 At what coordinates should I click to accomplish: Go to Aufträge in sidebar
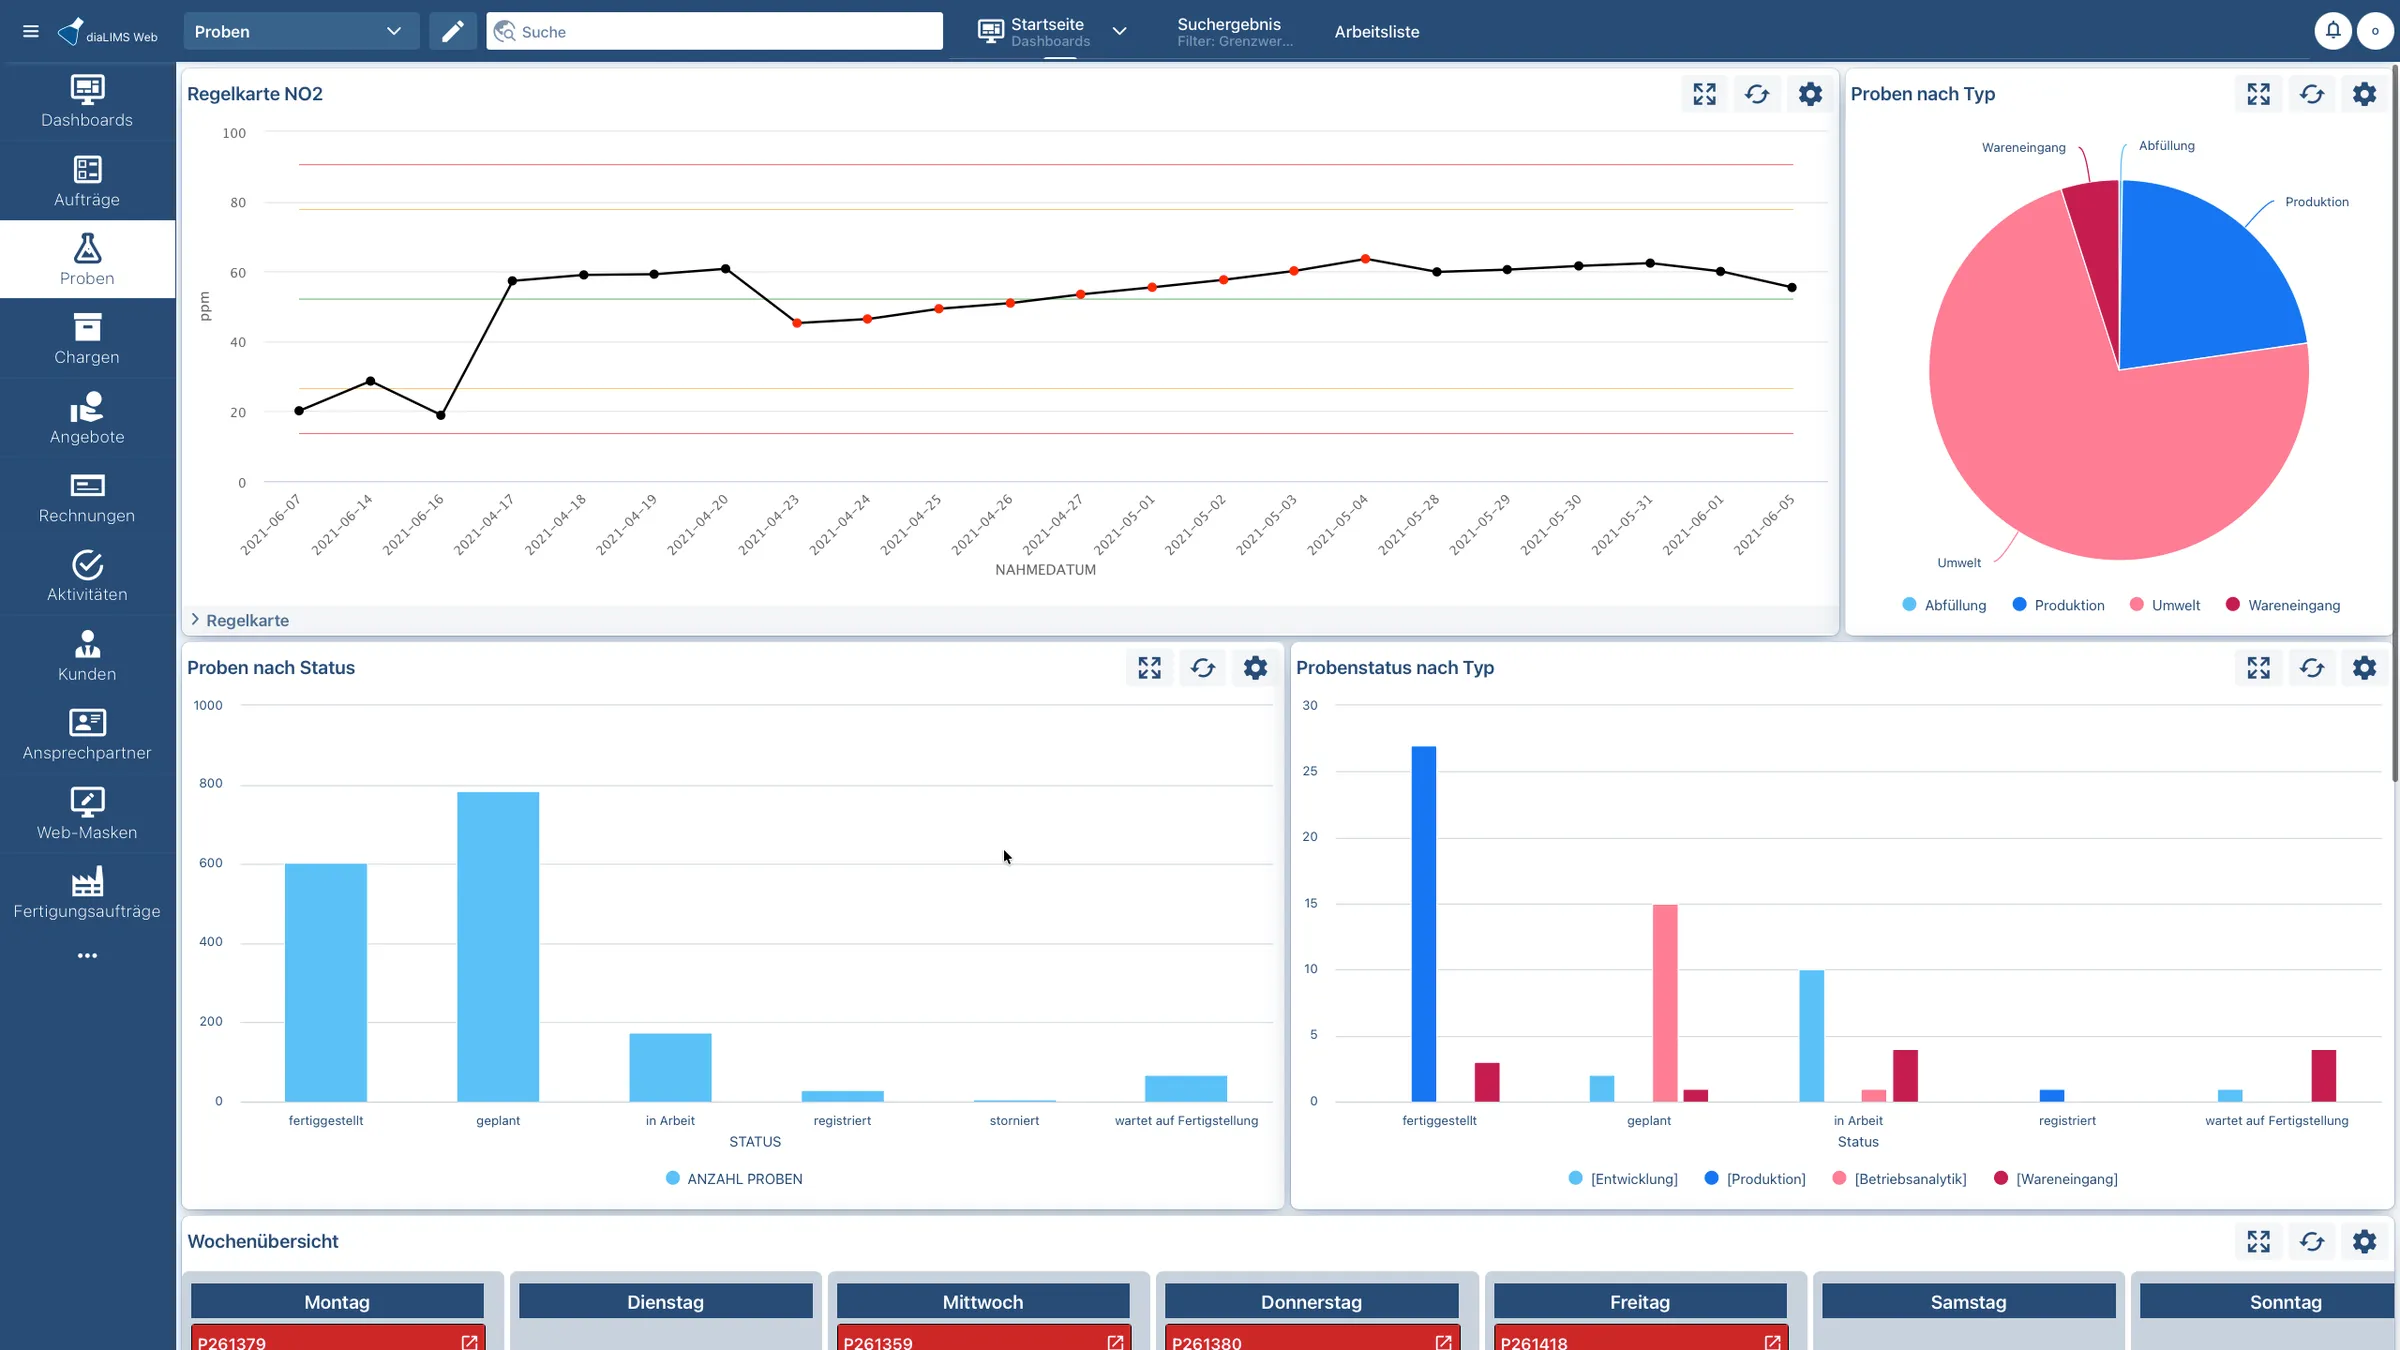87,181
